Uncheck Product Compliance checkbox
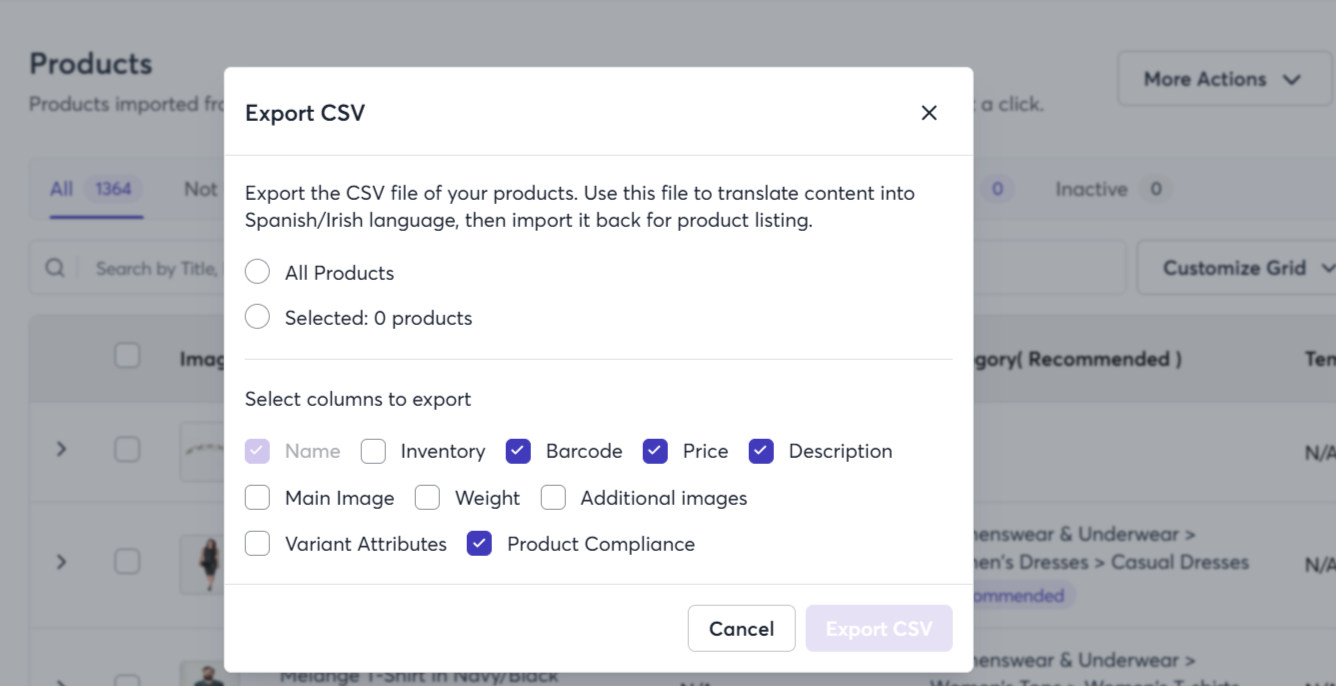 [x=479, y=543]
